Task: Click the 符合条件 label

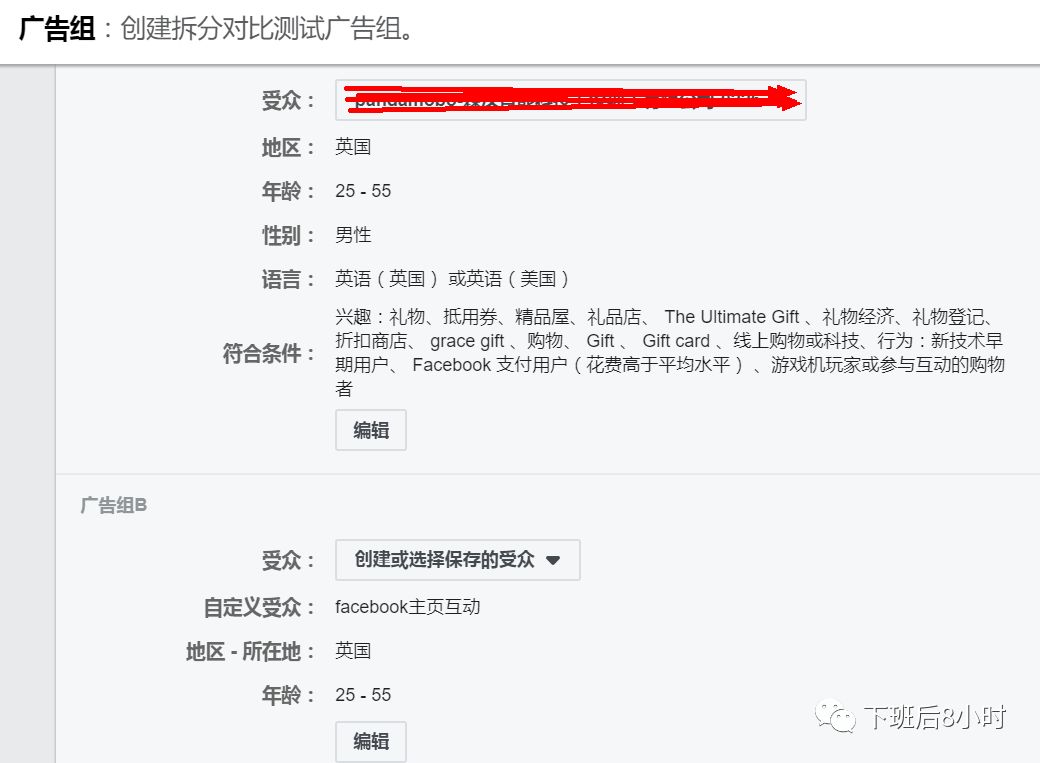Action: coord(269,354)
